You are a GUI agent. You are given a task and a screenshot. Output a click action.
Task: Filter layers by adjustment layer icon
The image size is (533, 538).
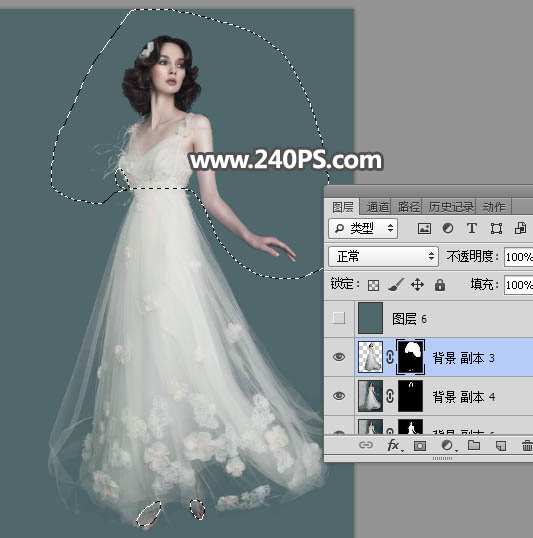point(448,229)
